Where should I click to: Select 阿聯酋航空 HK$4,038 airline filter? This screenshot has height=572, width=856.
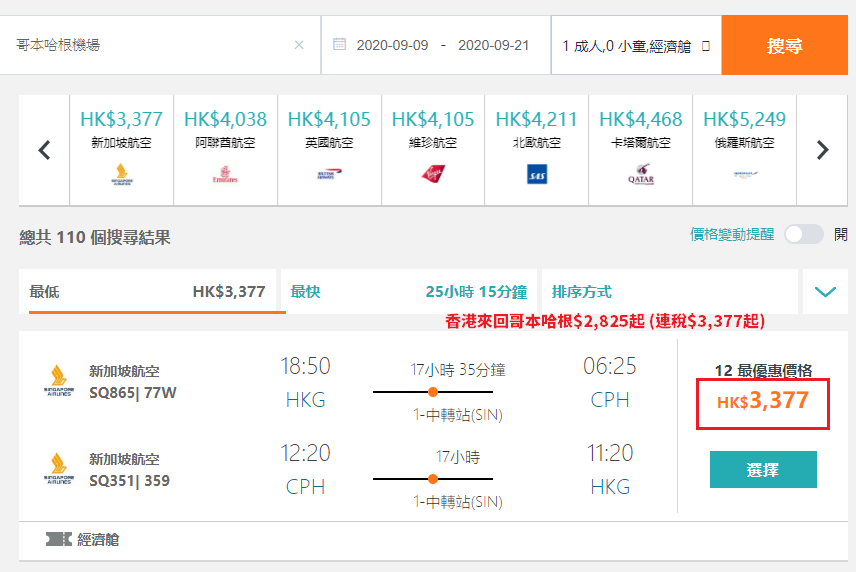click(225, 150)
